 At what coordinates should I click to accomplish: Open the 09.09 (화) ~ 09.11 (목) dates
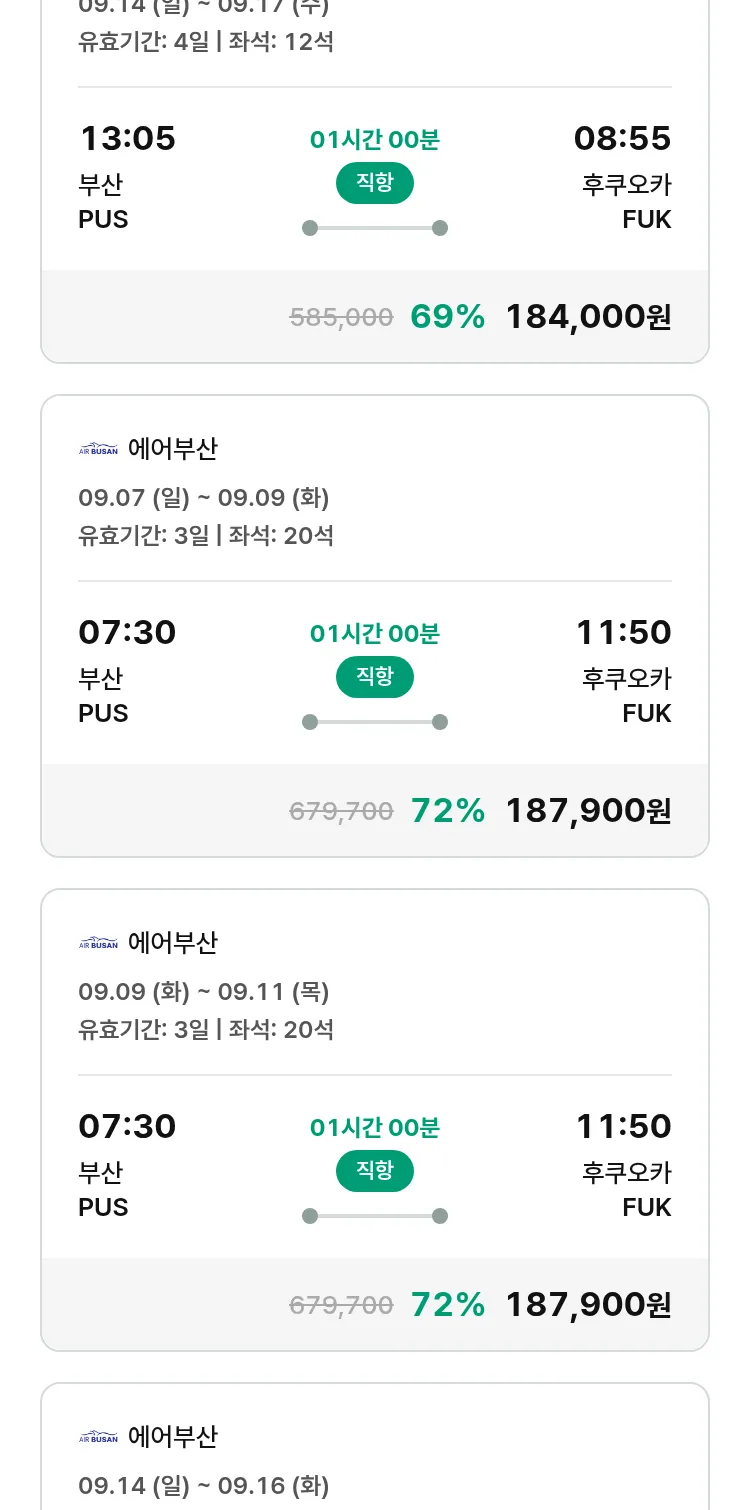pos(204,992)
